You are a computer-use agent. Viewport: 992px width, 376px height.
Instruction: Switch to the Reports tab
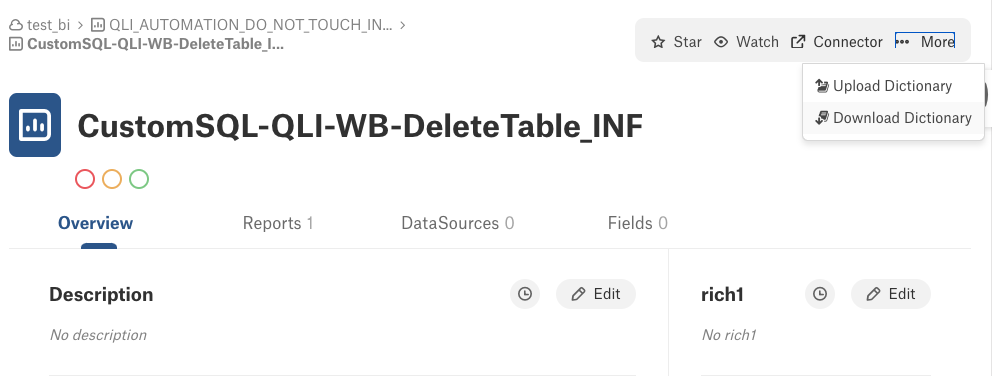(x=278, y=223)
